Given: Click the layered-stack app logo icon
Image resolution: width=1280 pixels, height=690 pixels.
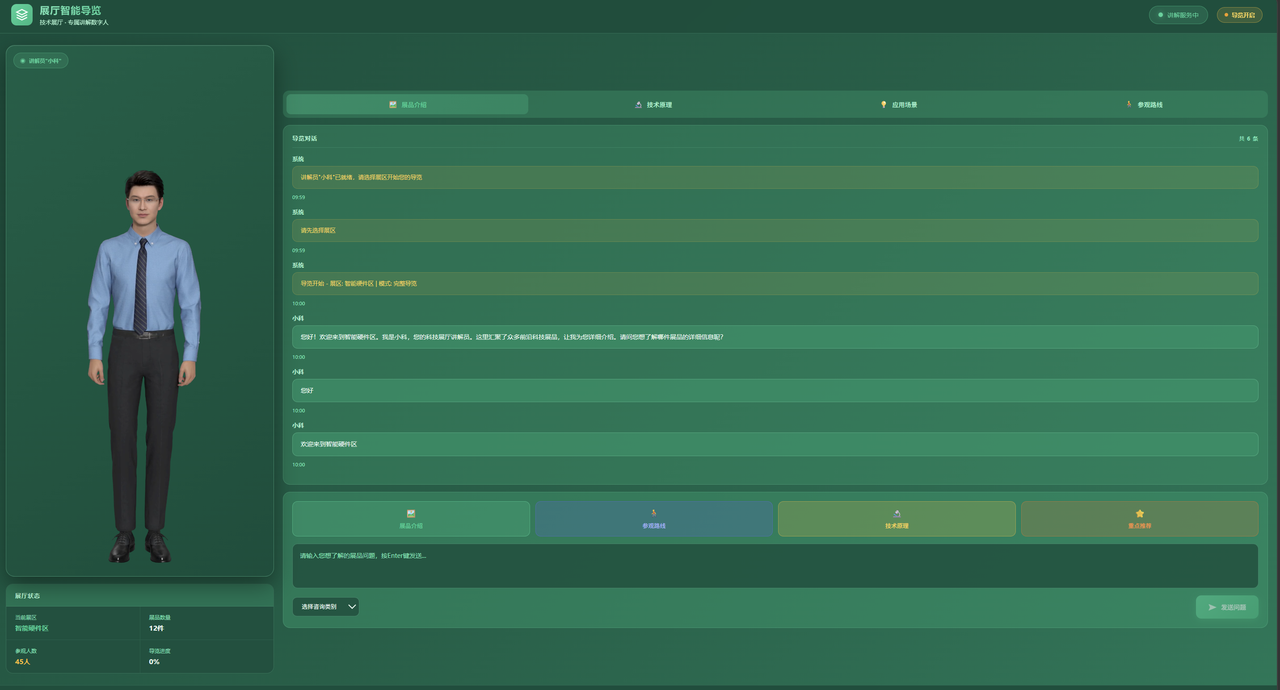Looking at the screenshot, I should click(22, 15).
